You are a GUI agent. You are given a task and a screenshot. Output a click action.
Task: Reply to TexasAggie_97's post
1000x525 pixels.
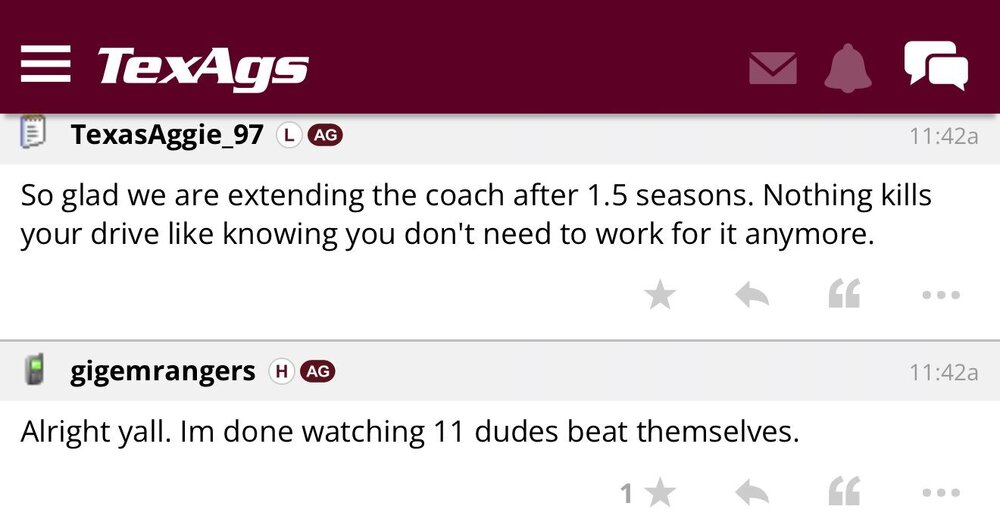coord(752,295)
